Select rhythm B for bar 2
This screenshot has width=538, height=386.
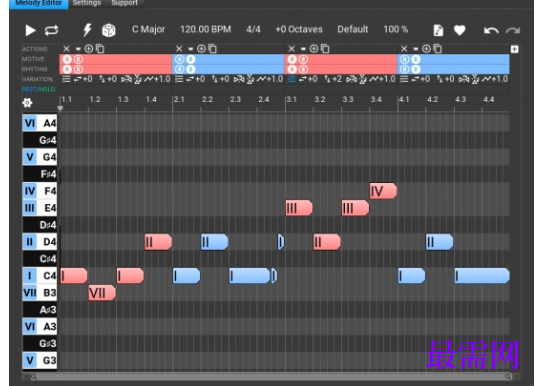[x=191, y=69]
